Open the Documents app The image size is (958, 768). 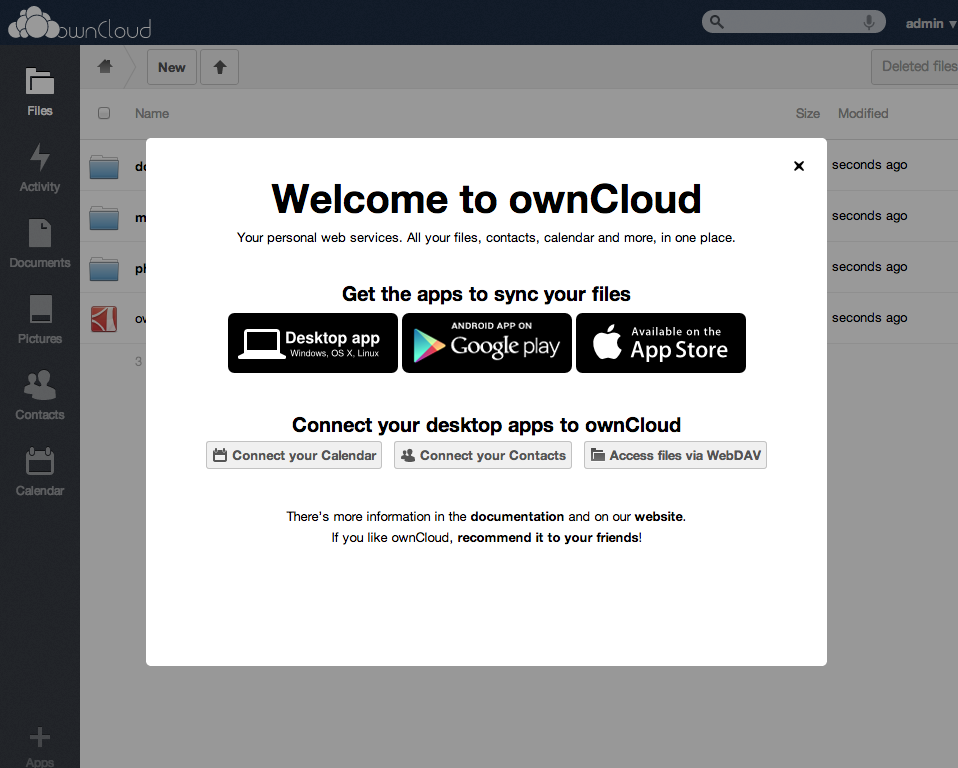click(x=40, y=244)
